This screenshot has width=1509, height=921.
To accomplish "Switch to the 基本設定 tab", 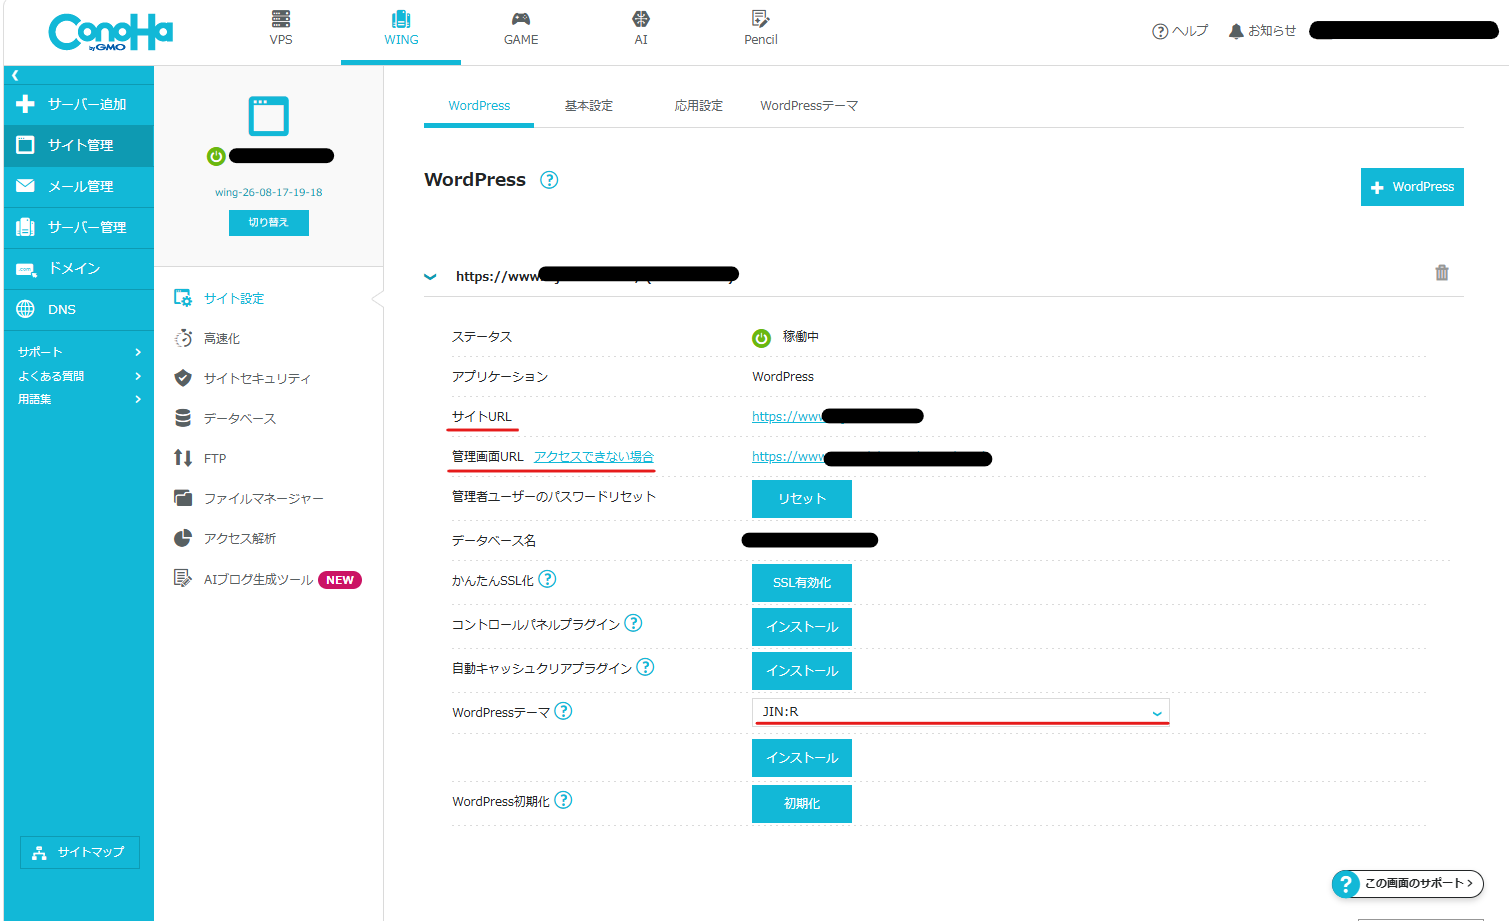I will coord(589,106).
